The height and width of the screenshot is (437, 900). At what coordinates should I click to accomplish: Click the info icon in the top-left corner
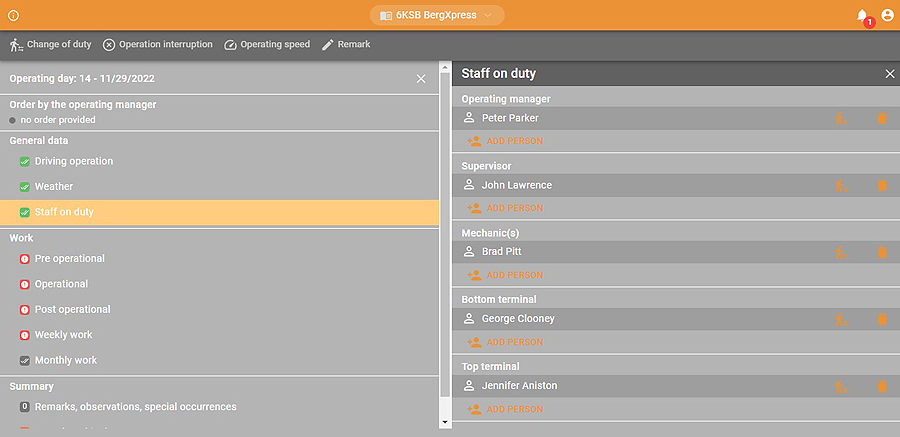pos(13,15)
